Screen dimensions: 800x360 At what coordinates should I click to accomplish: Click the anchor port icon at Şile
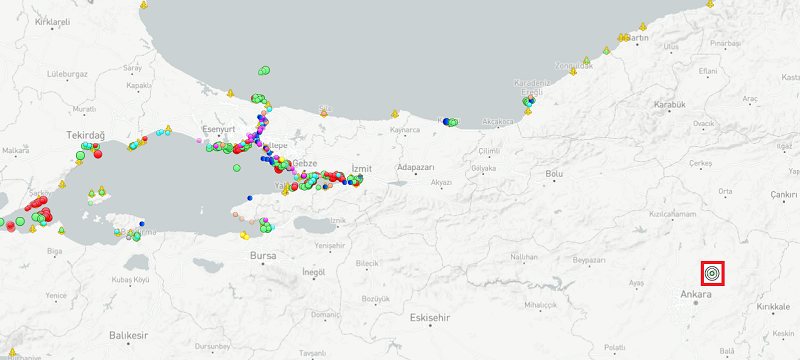tap(323, 113)
